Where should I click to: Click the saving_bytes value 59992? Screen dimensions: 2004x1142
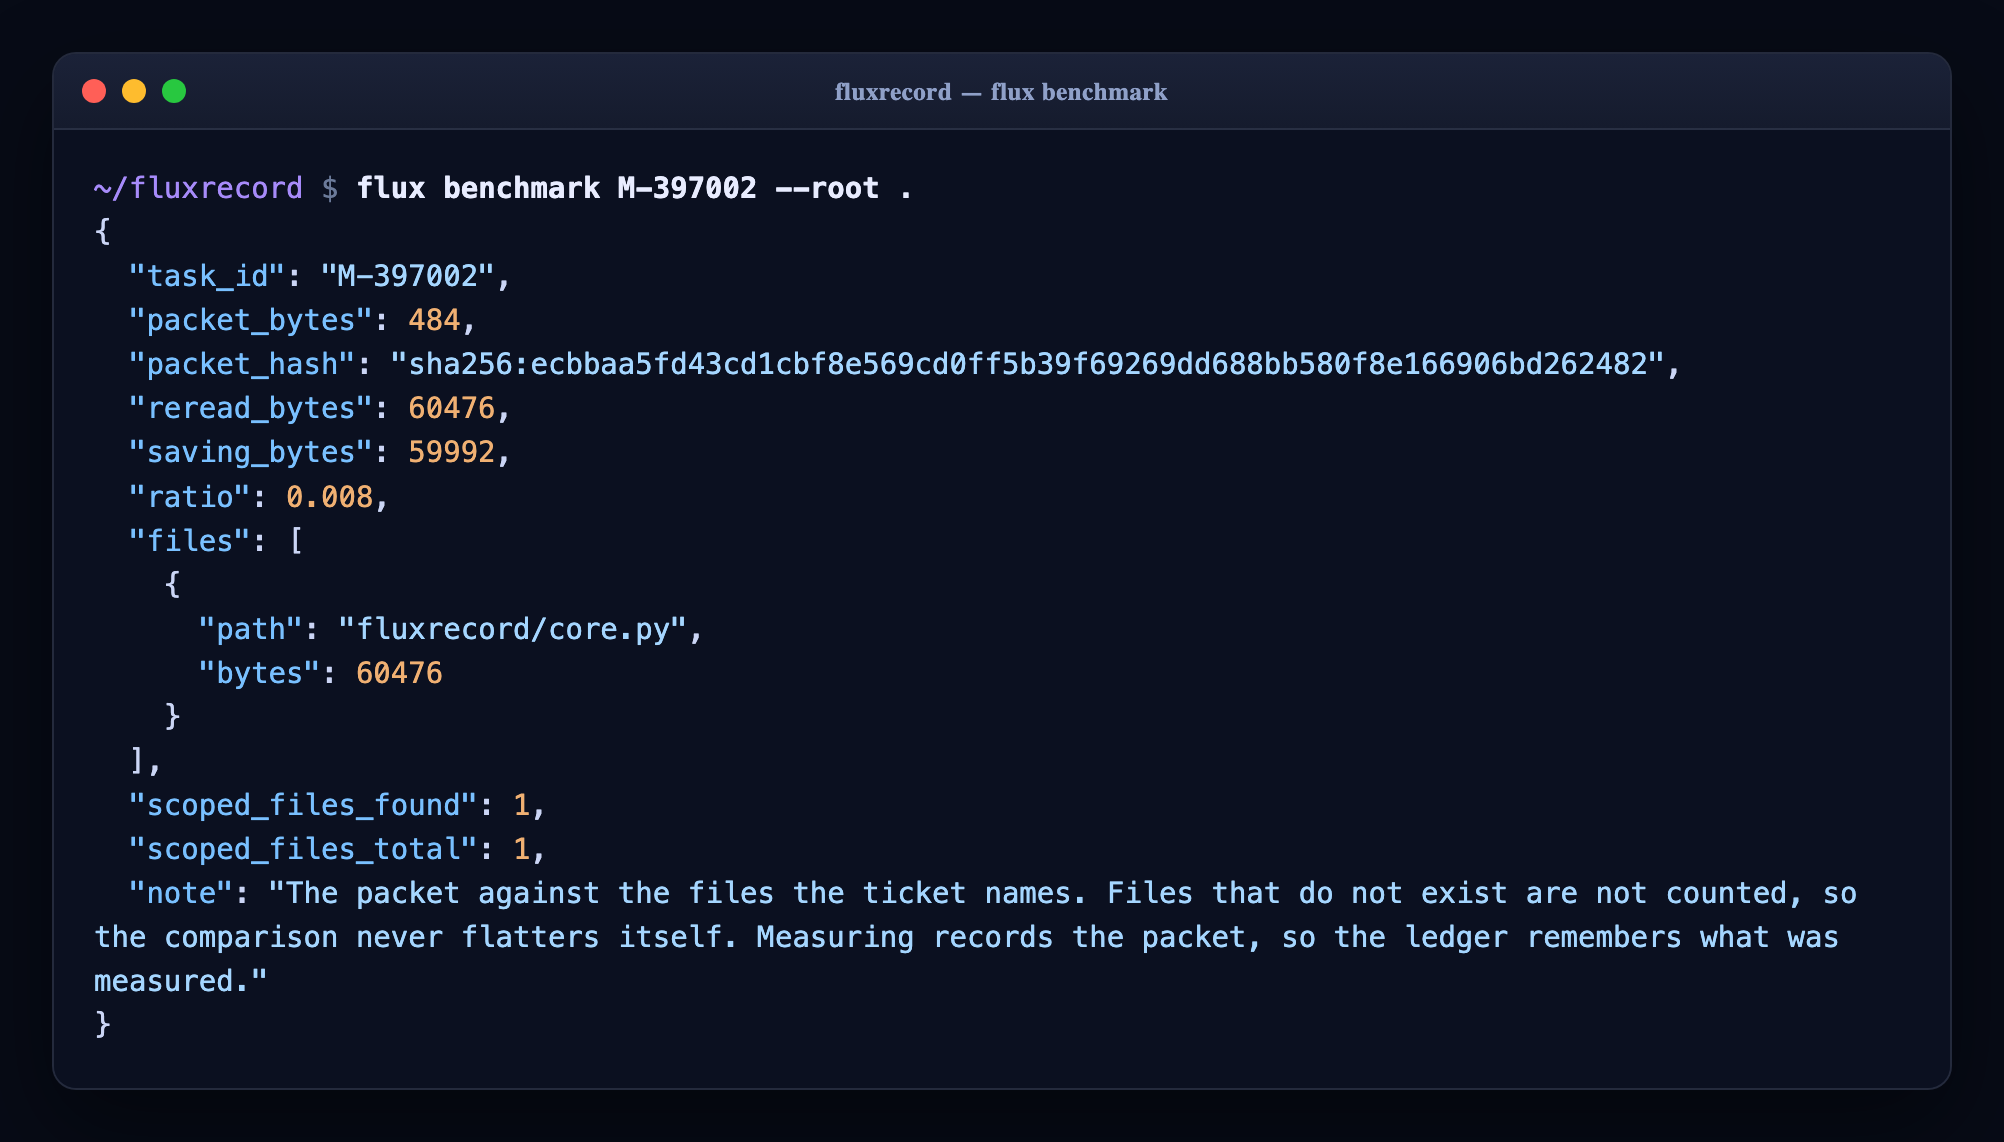[451, 452]
